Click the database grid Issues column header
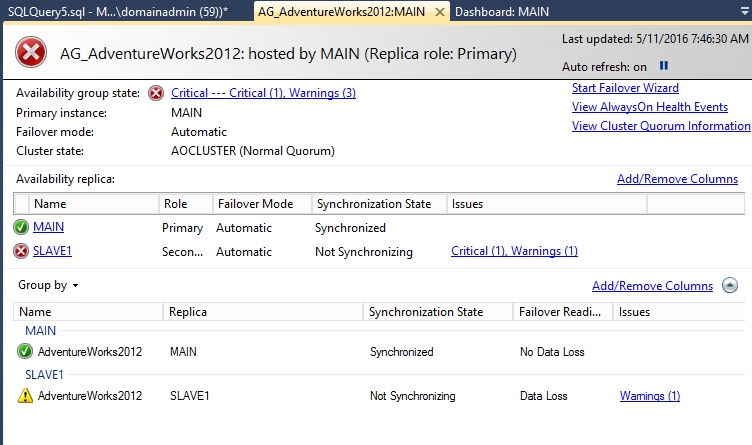The image size is (752, 445). 679,312
